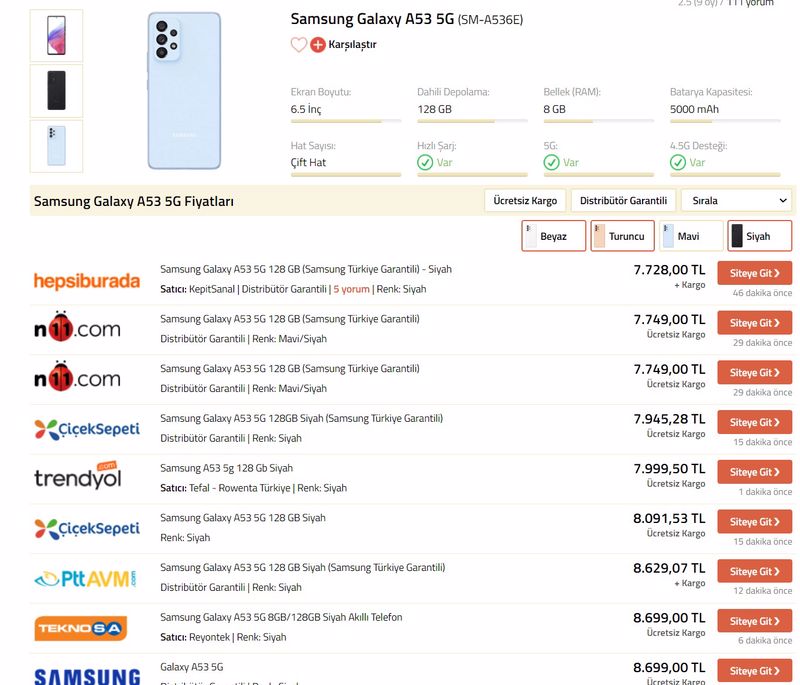Click price 7.728,00 TL
The height and width of the screenshot is (685, 800).
669,270
